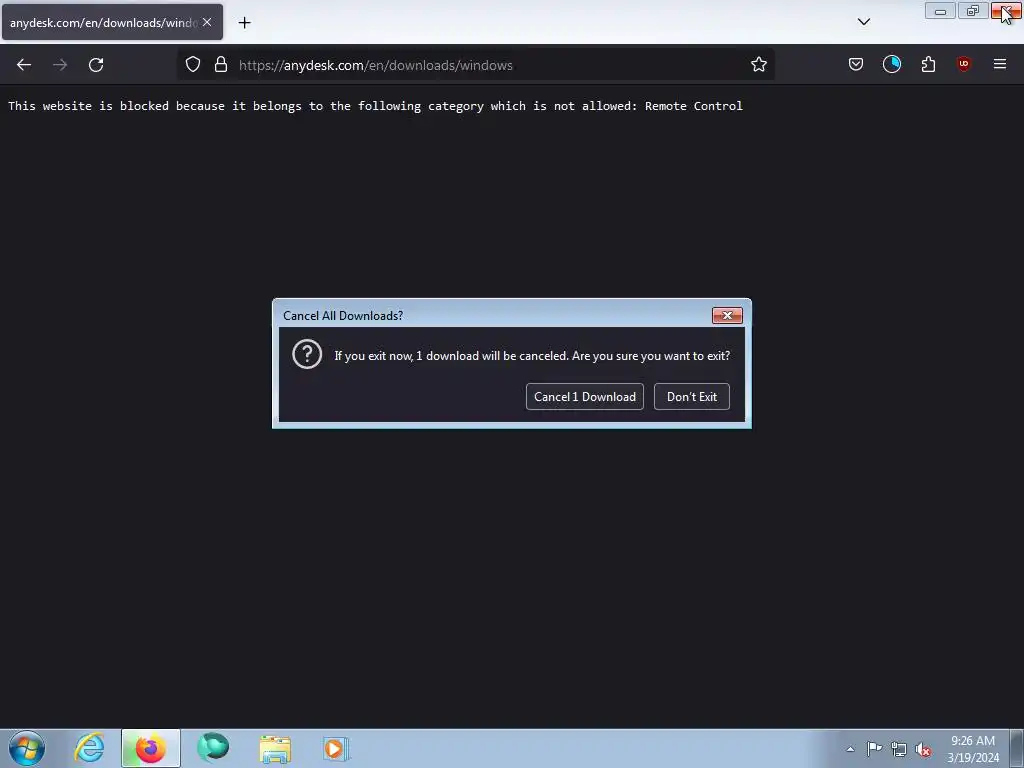Open the Save to Pocket icon
This screenshot has width=1024, height=768.
(x=856, y=65)
